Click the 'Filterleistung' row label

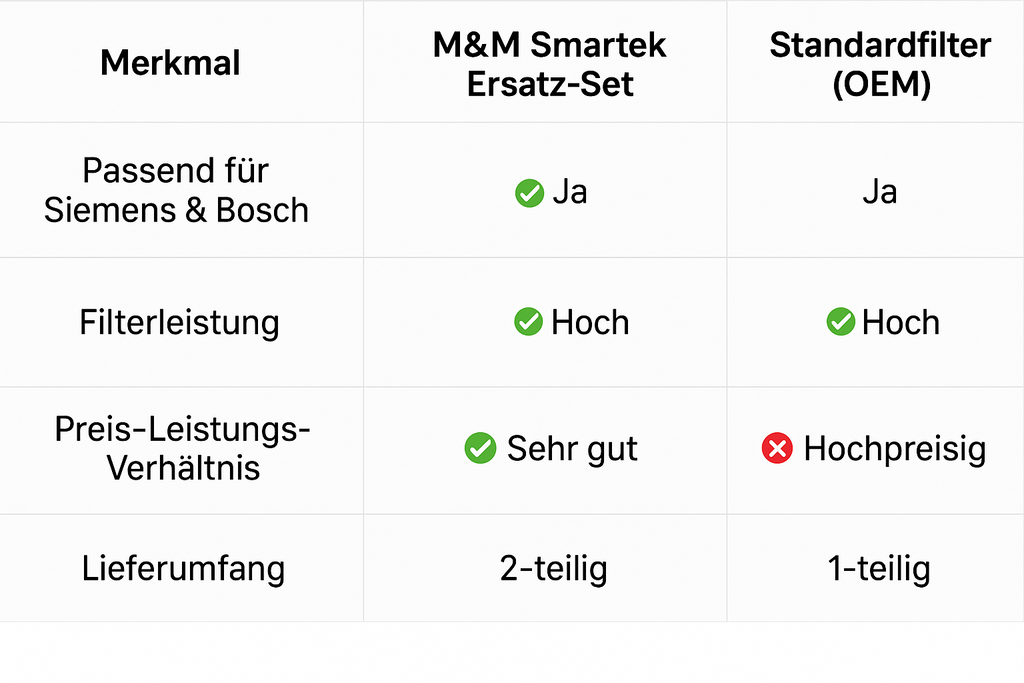click(180, 322)
